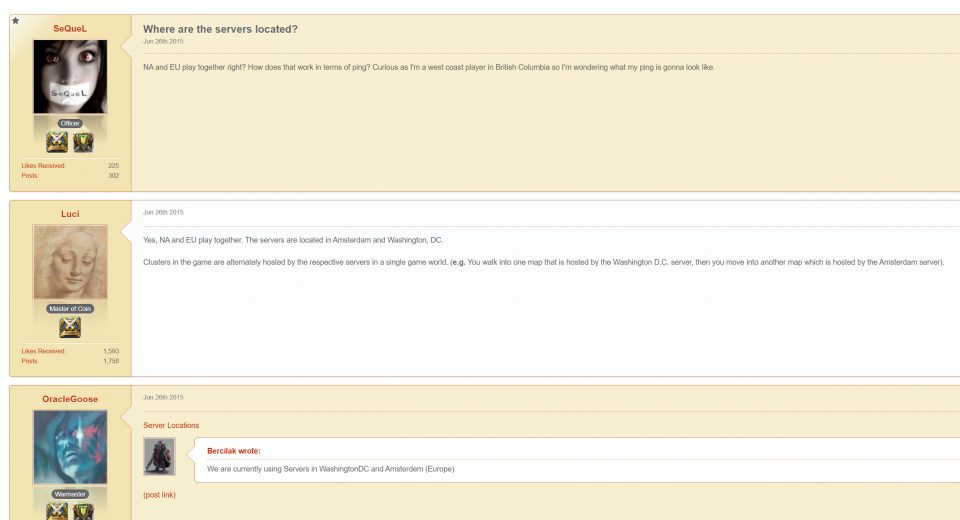Click Luci's crossed-swords badge icon
This screenshot has width=960, height=520.
click(x=70, y=327)
